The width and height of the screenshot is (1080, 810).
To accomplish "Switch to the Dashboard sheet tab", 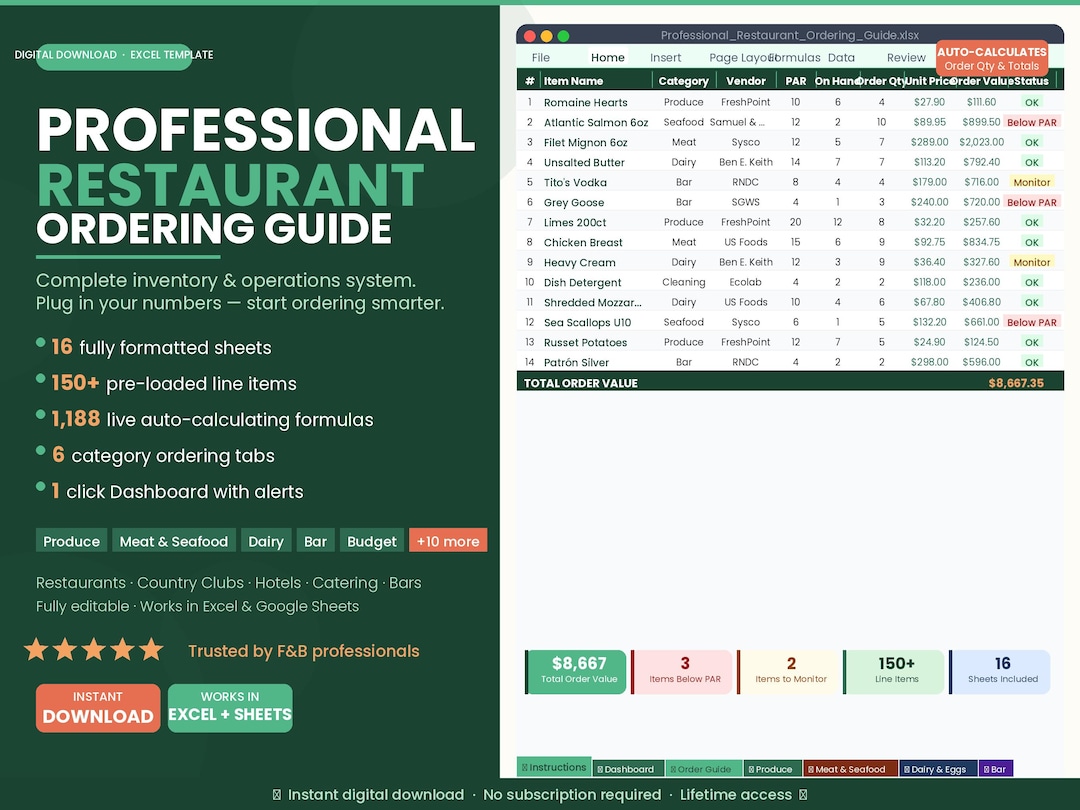I will pyautogui.click(x=628, y=769).
